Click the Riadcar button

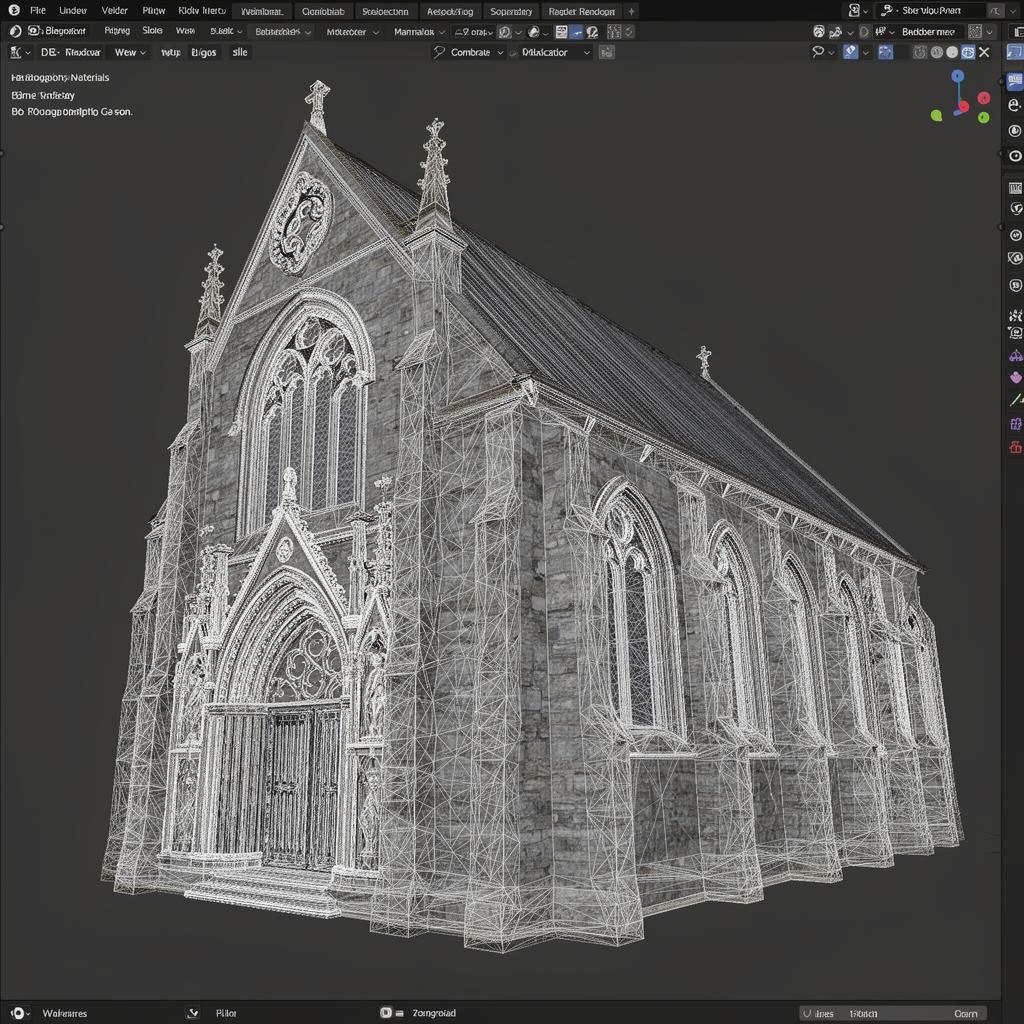pos(83,52)
